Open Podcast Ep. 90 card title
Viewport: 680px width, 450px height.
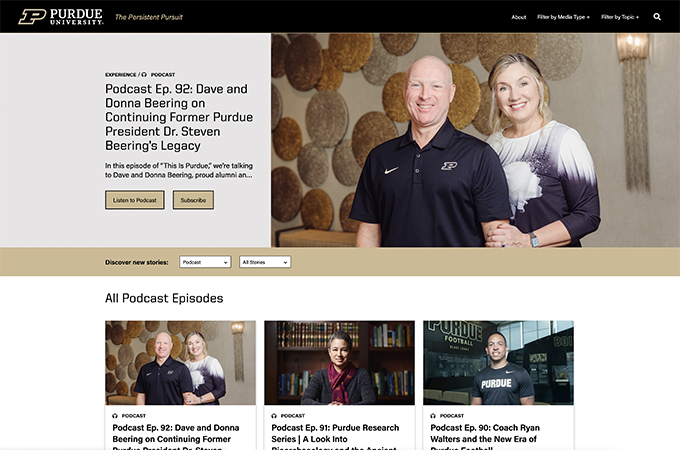pos(485,438)
